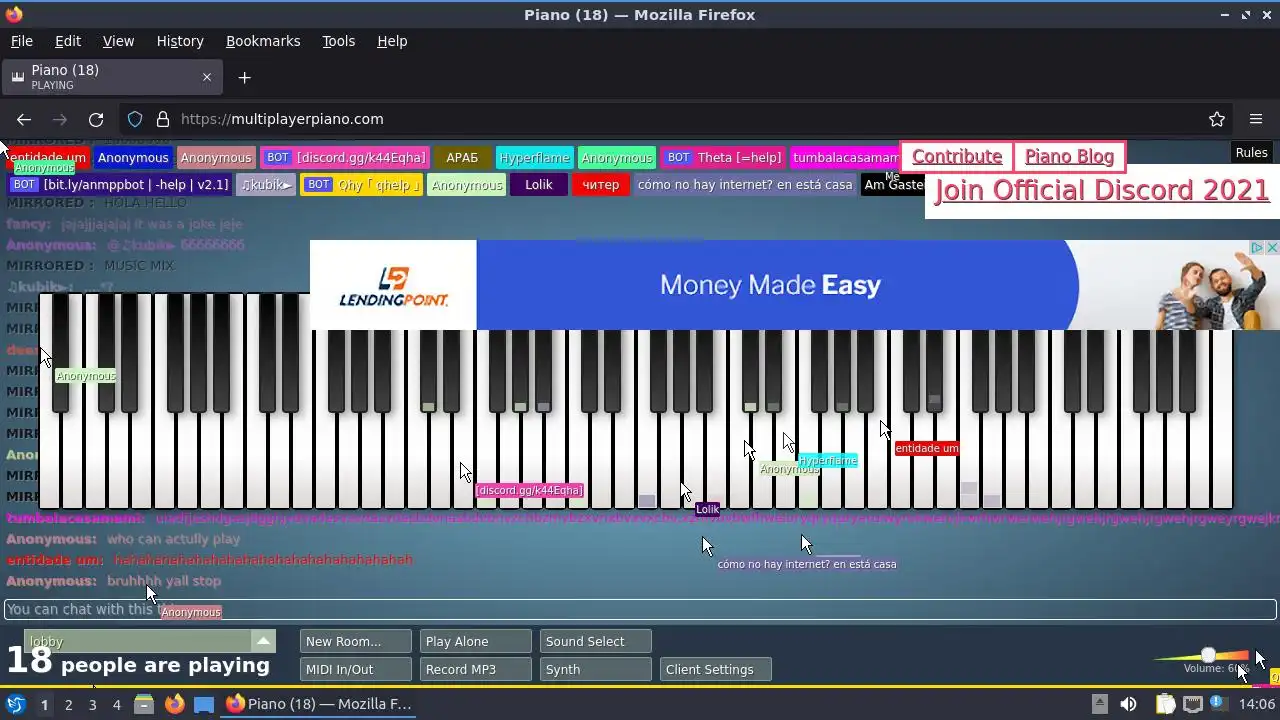1280x720 pixels.
Task: Open Join Official Discord 2021 link
Action: point(1101,190)
